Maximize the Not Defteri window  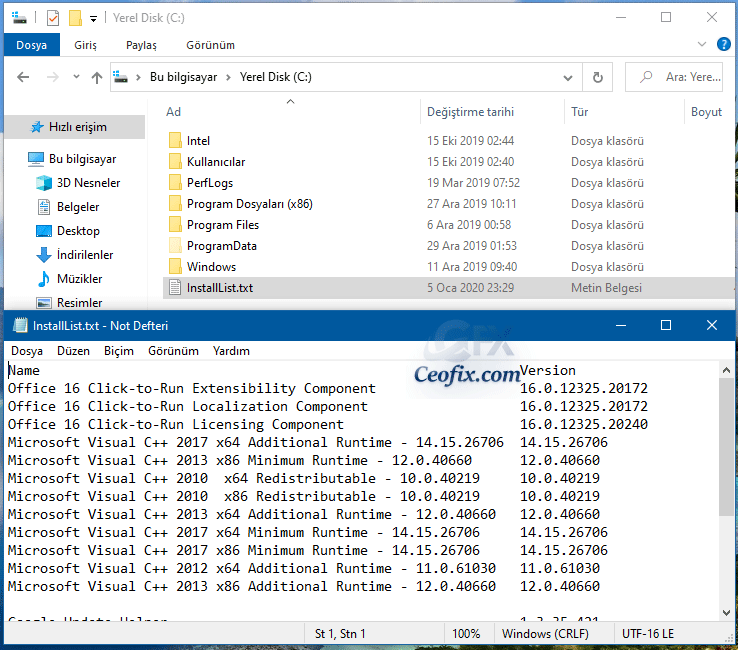pyautogui.click(x=666, y=325)
